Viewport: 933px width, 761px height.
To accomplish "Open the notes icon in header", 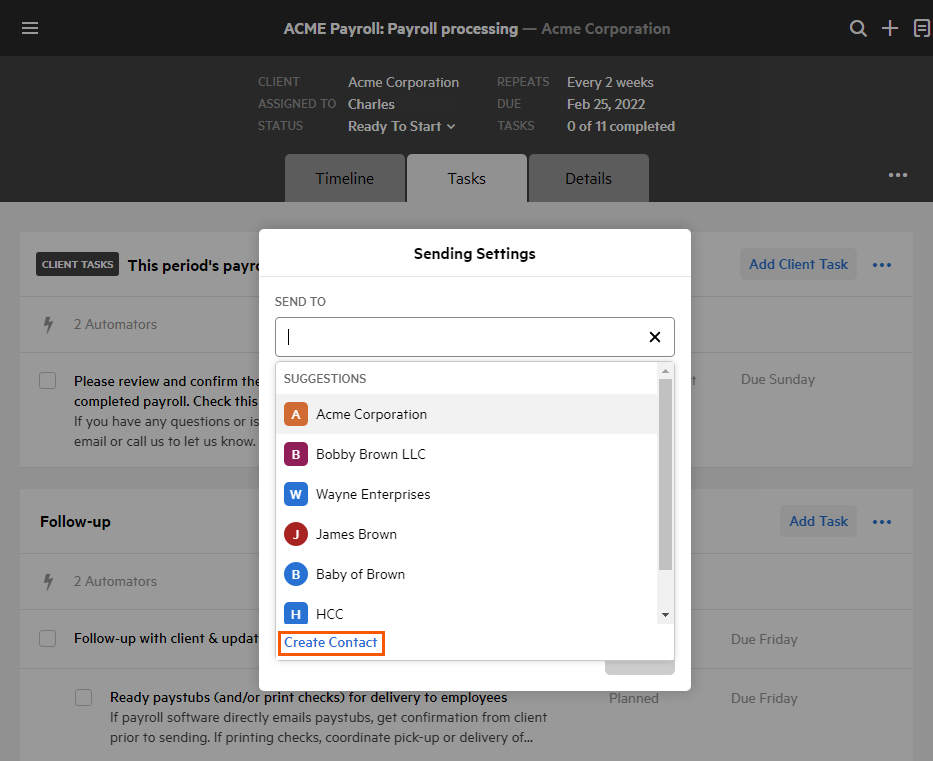I will (921, 28).
